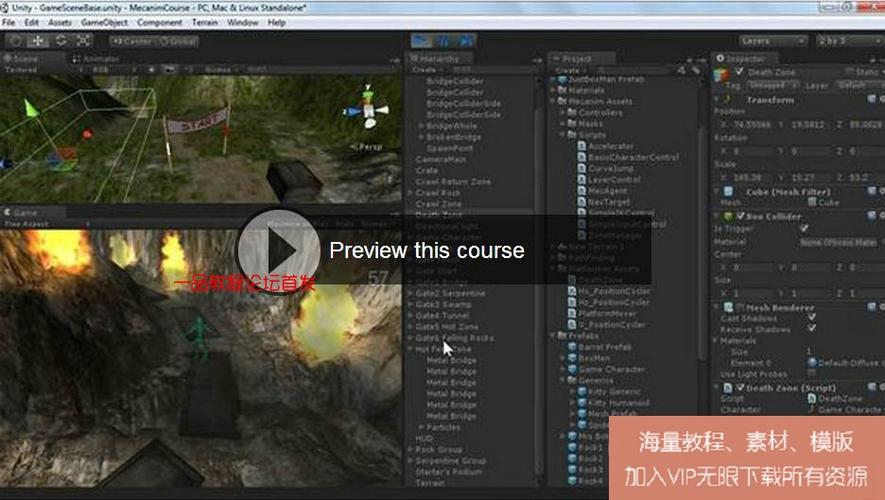The height and width of the screenshot is (500, 885).
Task: Select the Rotate tool in Unity toolbar
Action: (x=61, y=41)
